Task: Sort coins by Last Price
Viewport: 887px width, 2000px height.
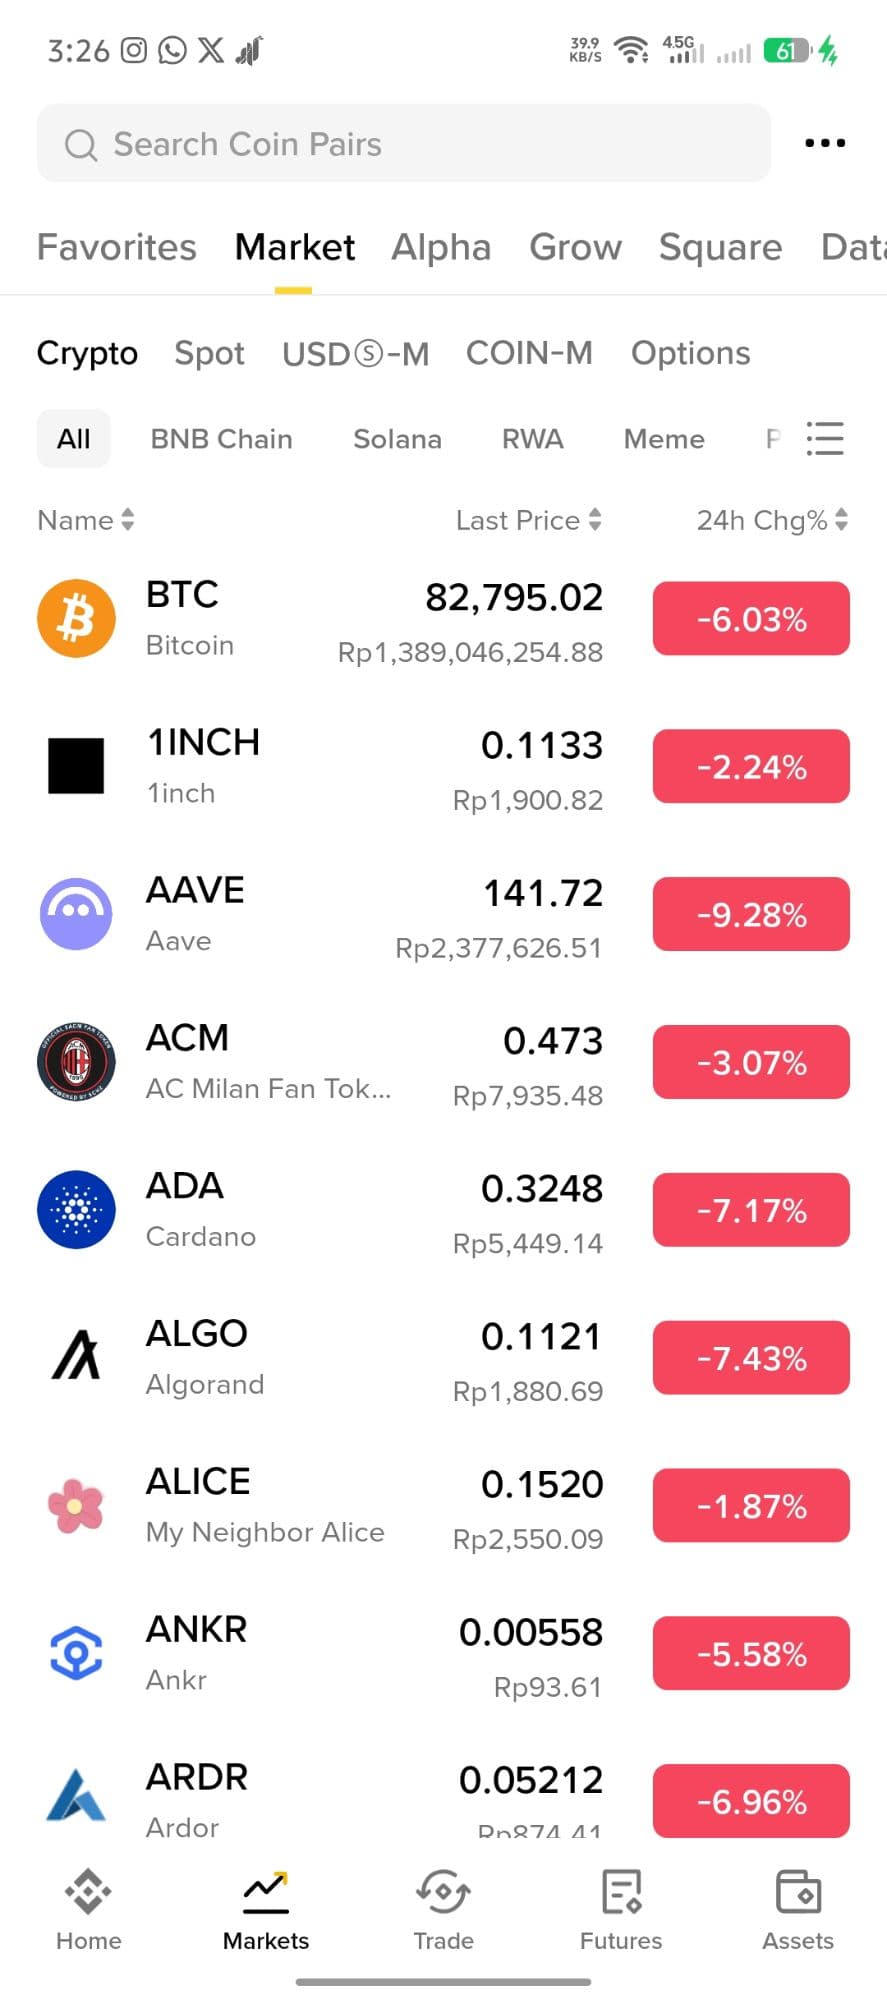Action: pos(528,520)
